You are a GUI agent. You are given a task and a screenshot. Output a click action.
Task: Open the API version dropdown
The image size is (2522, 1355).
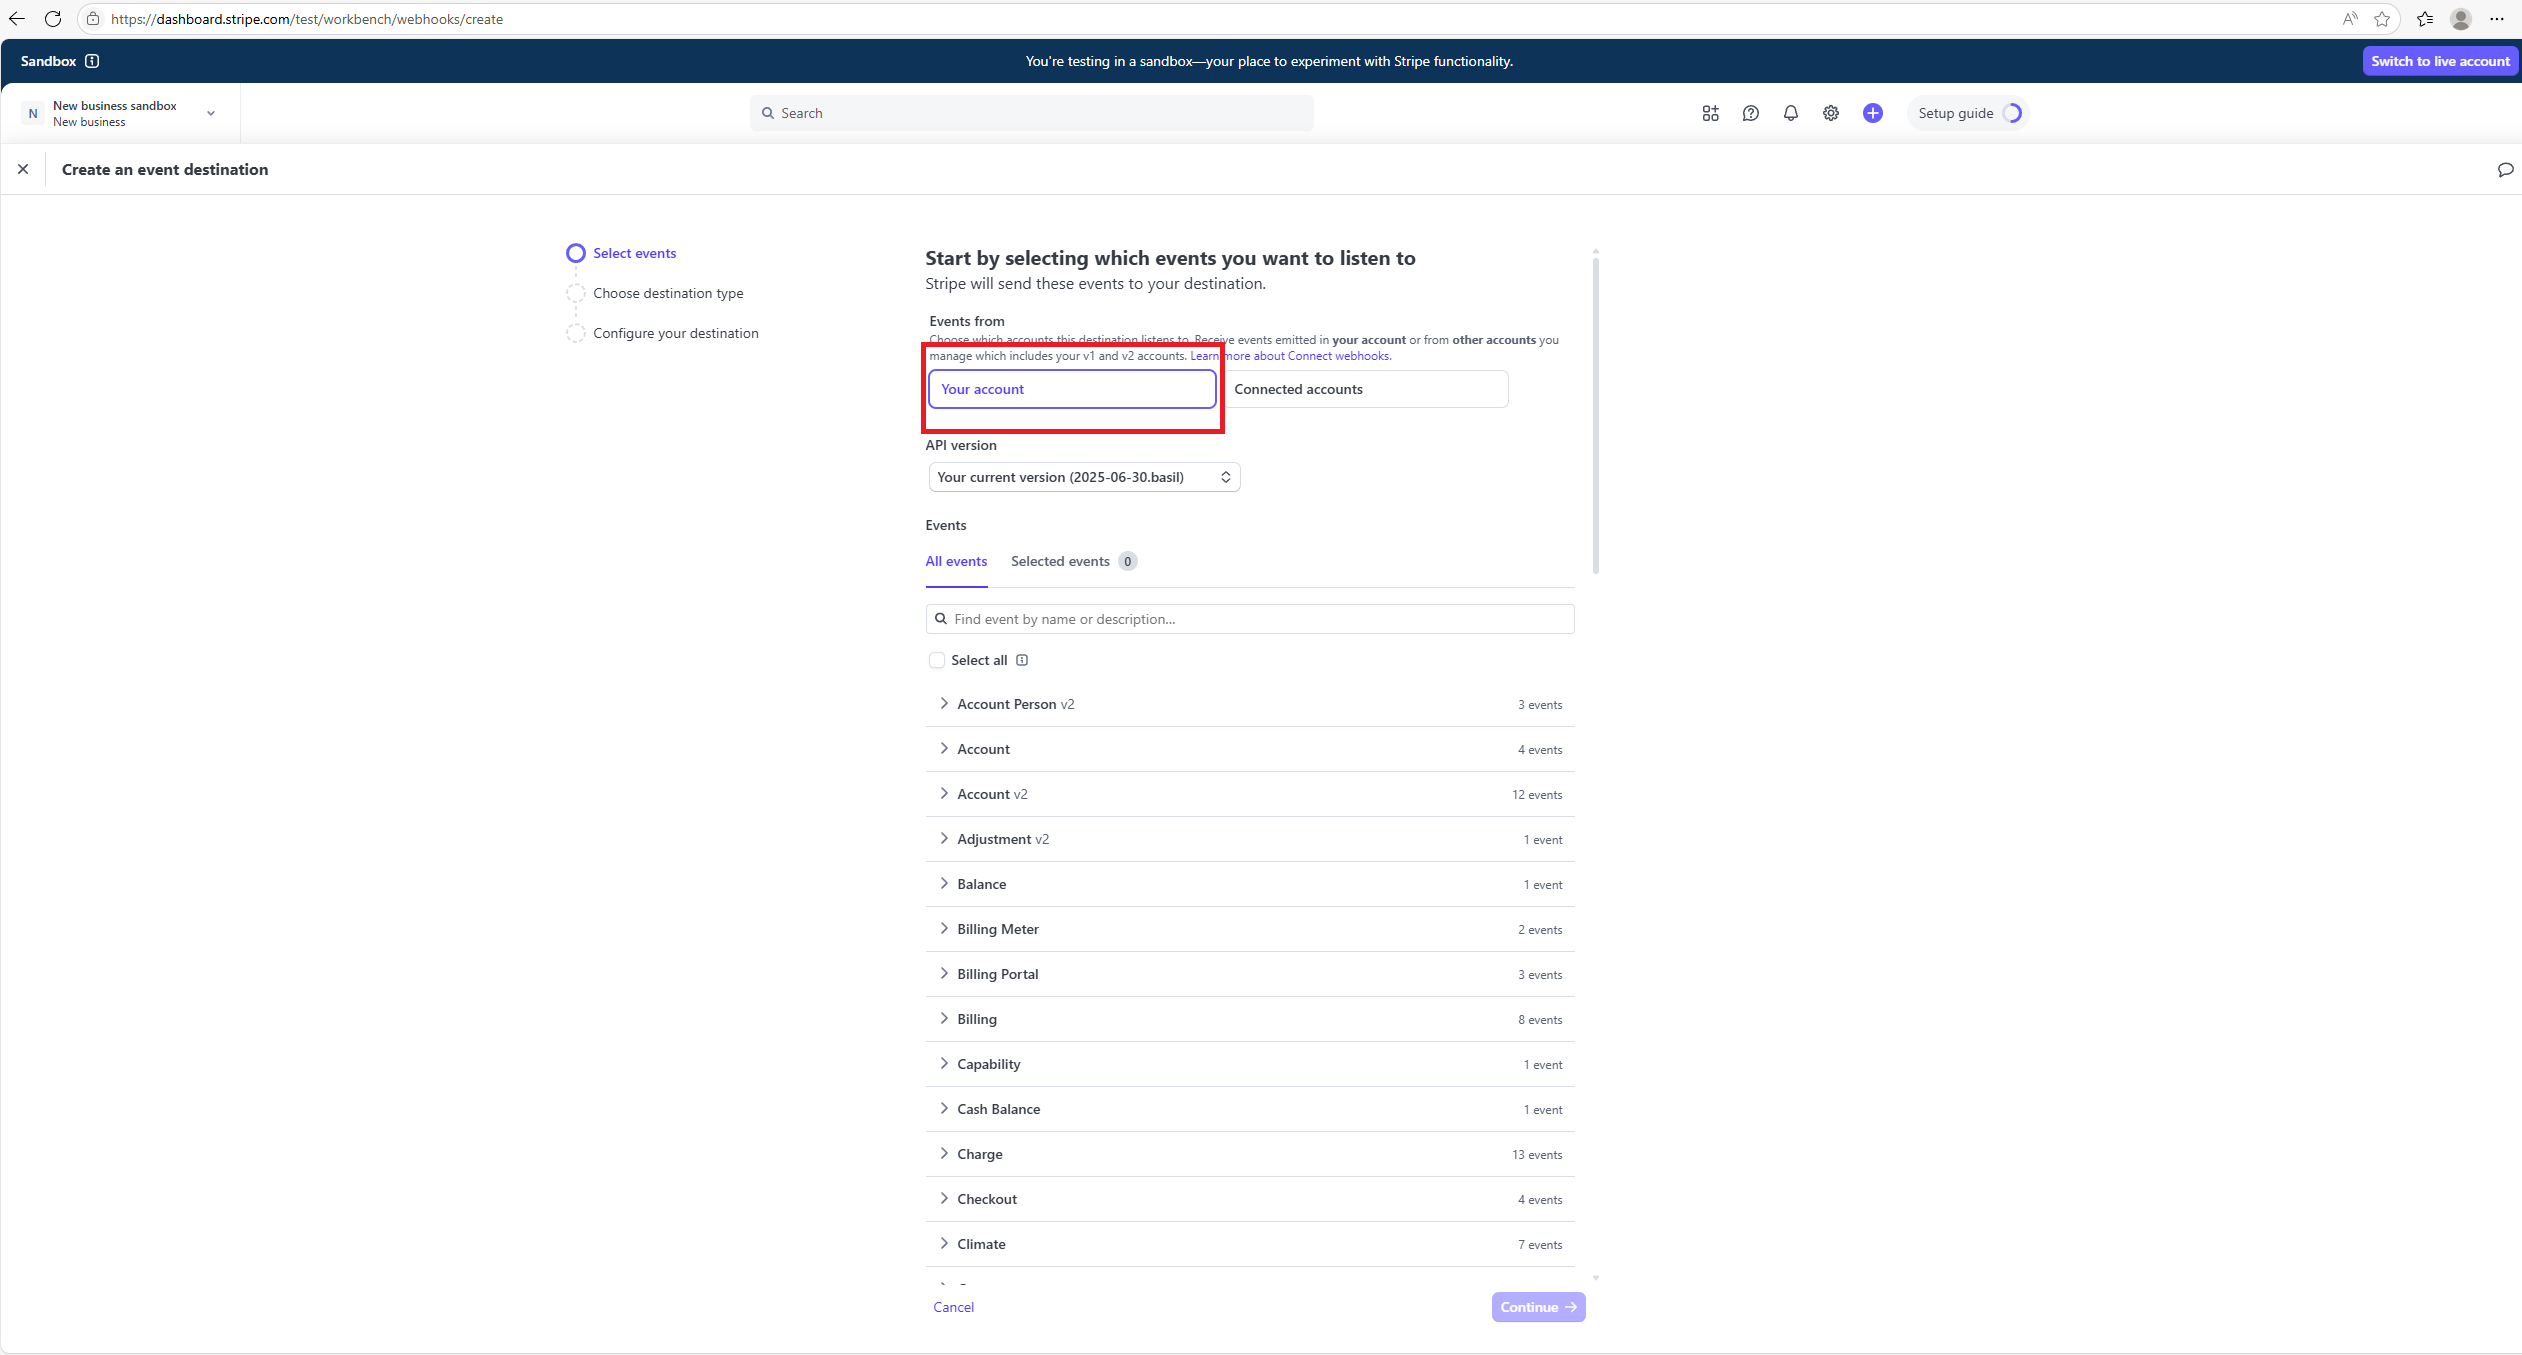point(1084,477)
